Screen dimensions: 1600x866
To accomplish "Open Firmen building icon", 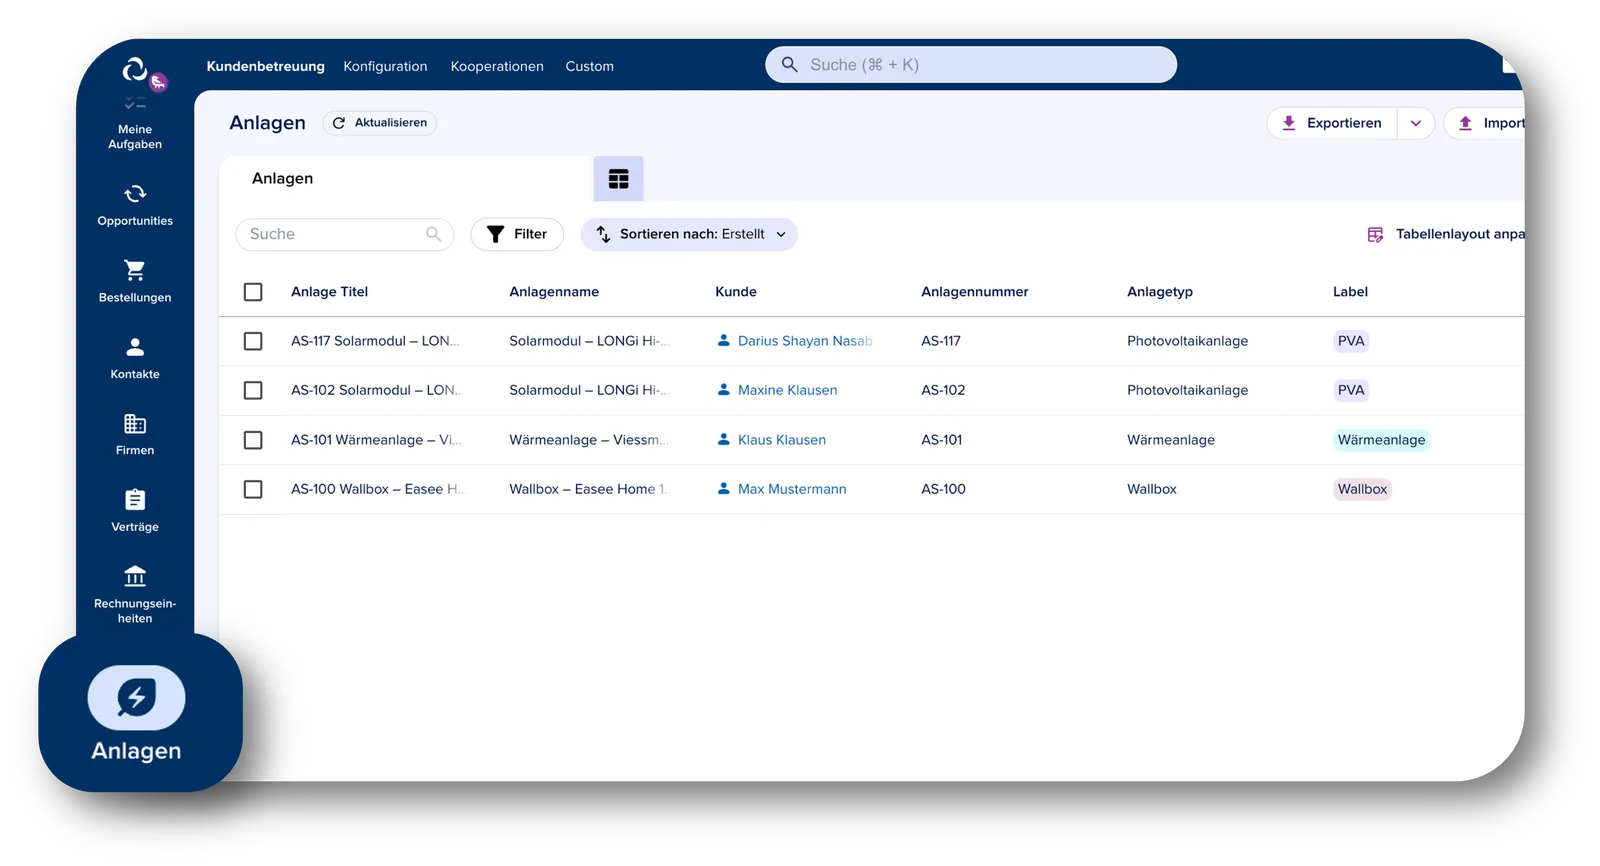I will pyautogui.click(x=135, y=424).
